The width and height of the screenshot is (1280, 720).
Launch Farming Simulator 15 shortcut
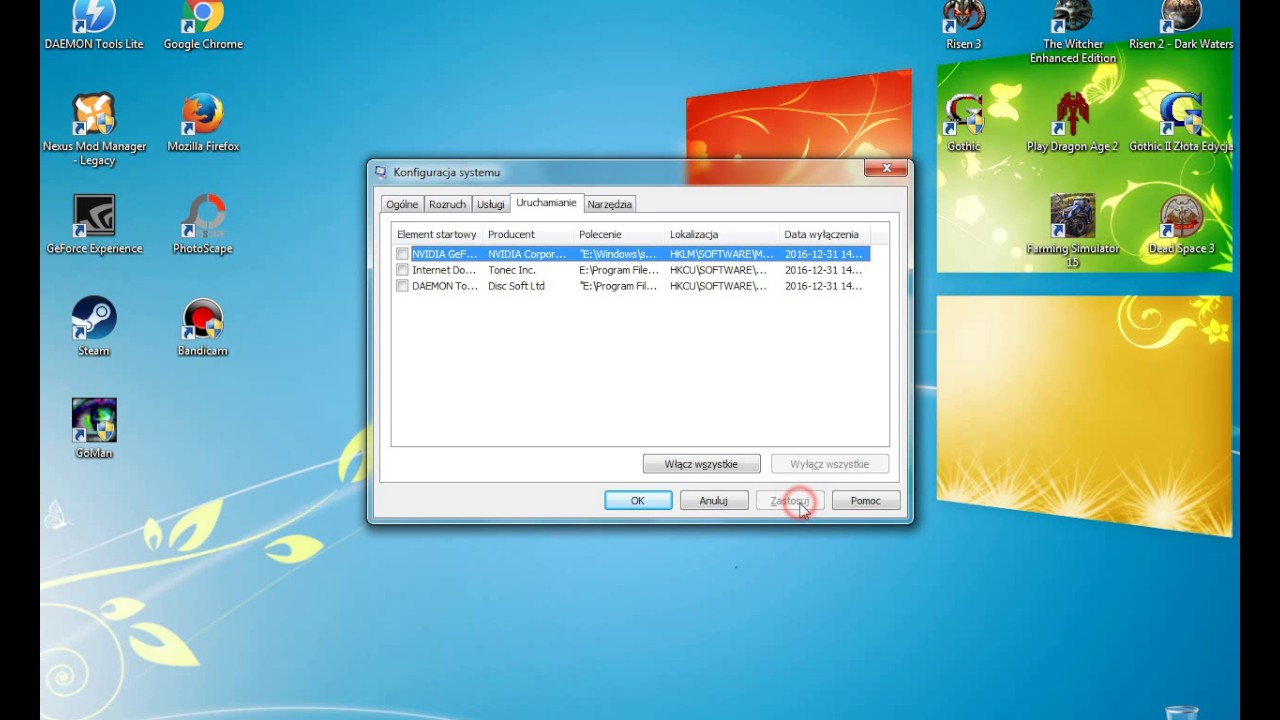click(1073, 232)
